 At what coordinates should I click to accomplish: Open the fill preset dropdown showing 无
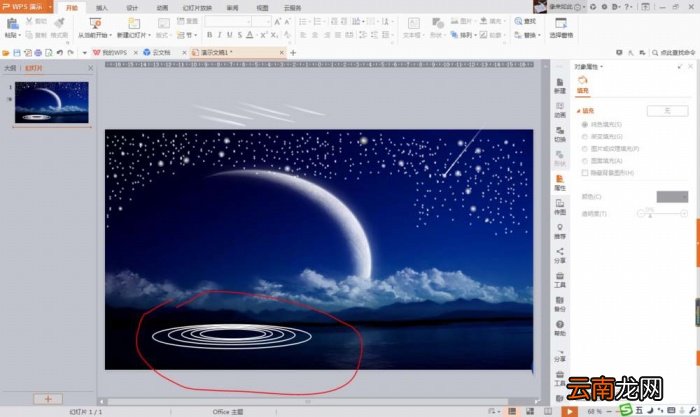(667, 111)
